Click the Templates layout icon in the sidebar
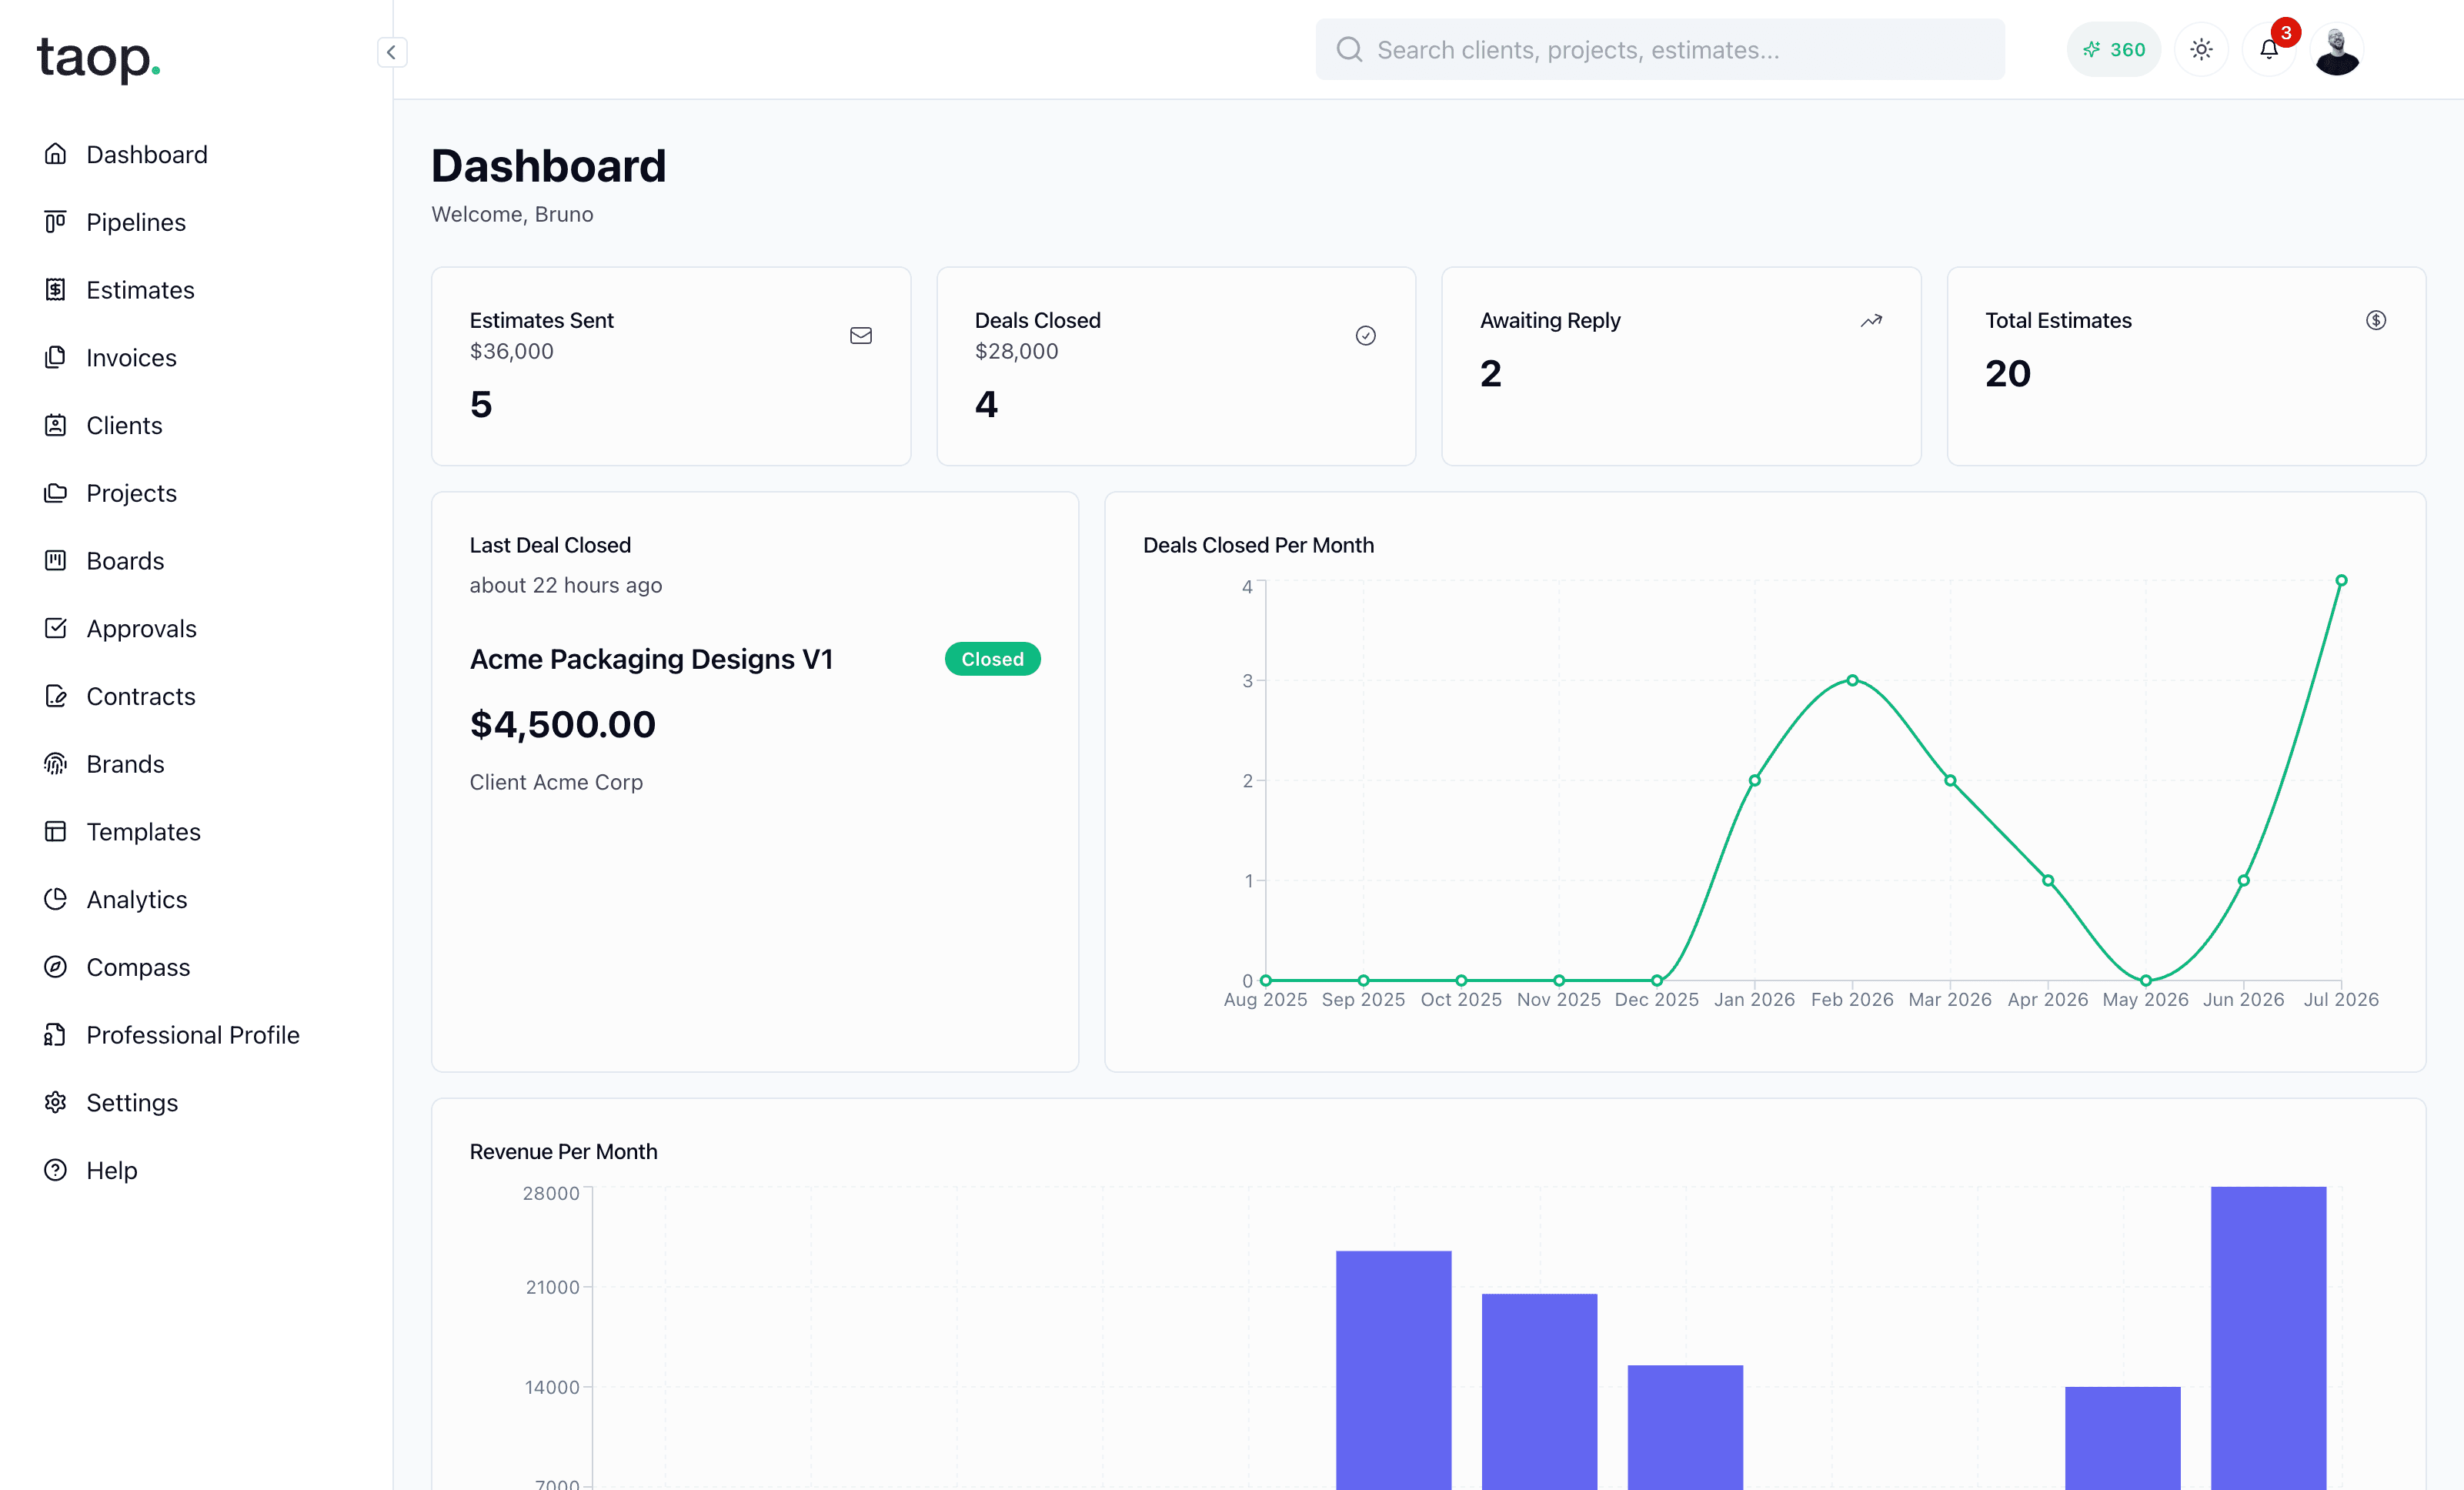Image resolution: width=2464 pixels, height=1490 pixels. click(x=55, y=831)
